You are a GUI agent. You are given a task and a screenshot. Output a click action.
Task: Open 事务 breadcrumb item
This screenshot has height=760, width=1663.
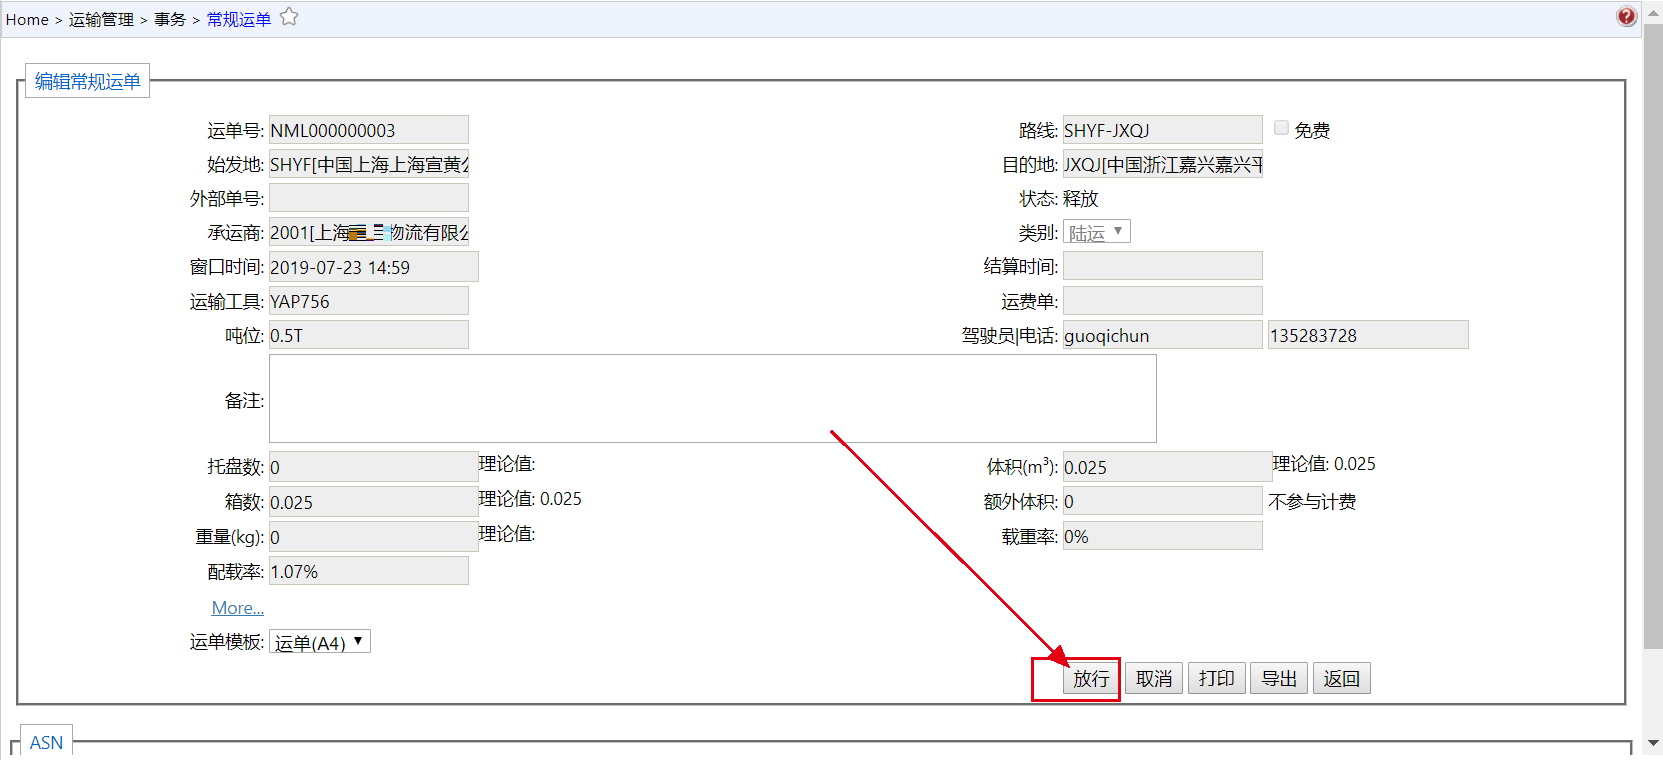tap(170, 19)
